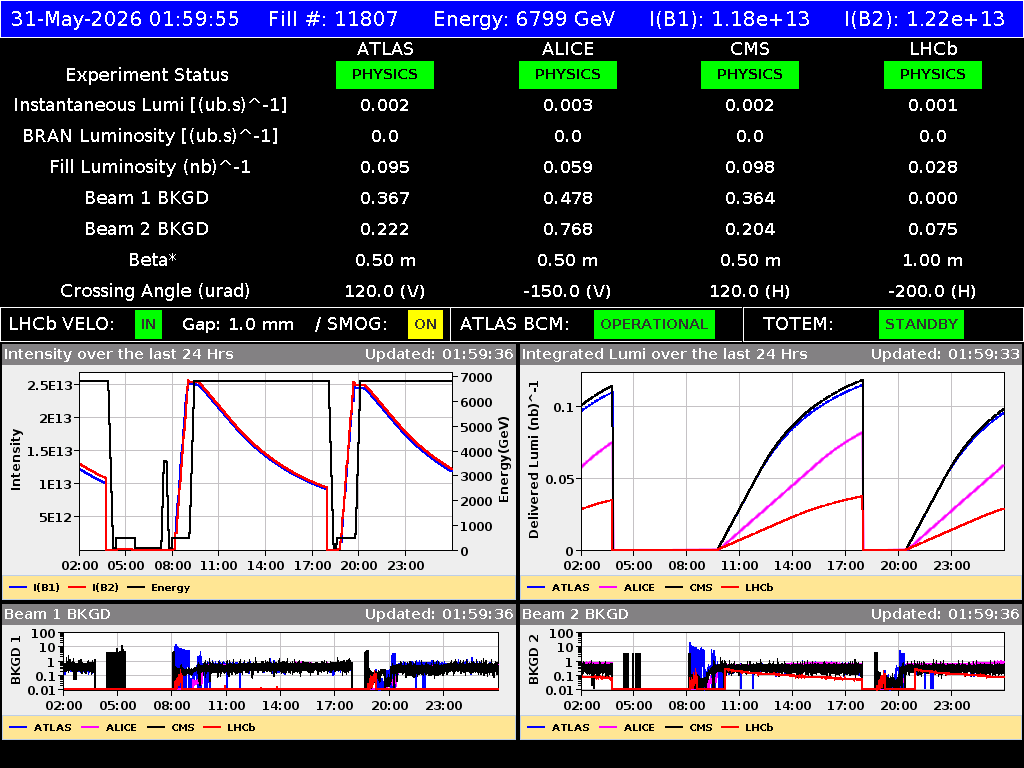Click the ATLAS PHYSICS status badge
Viewport: 1024px width, 768px height.
(385, 74)
